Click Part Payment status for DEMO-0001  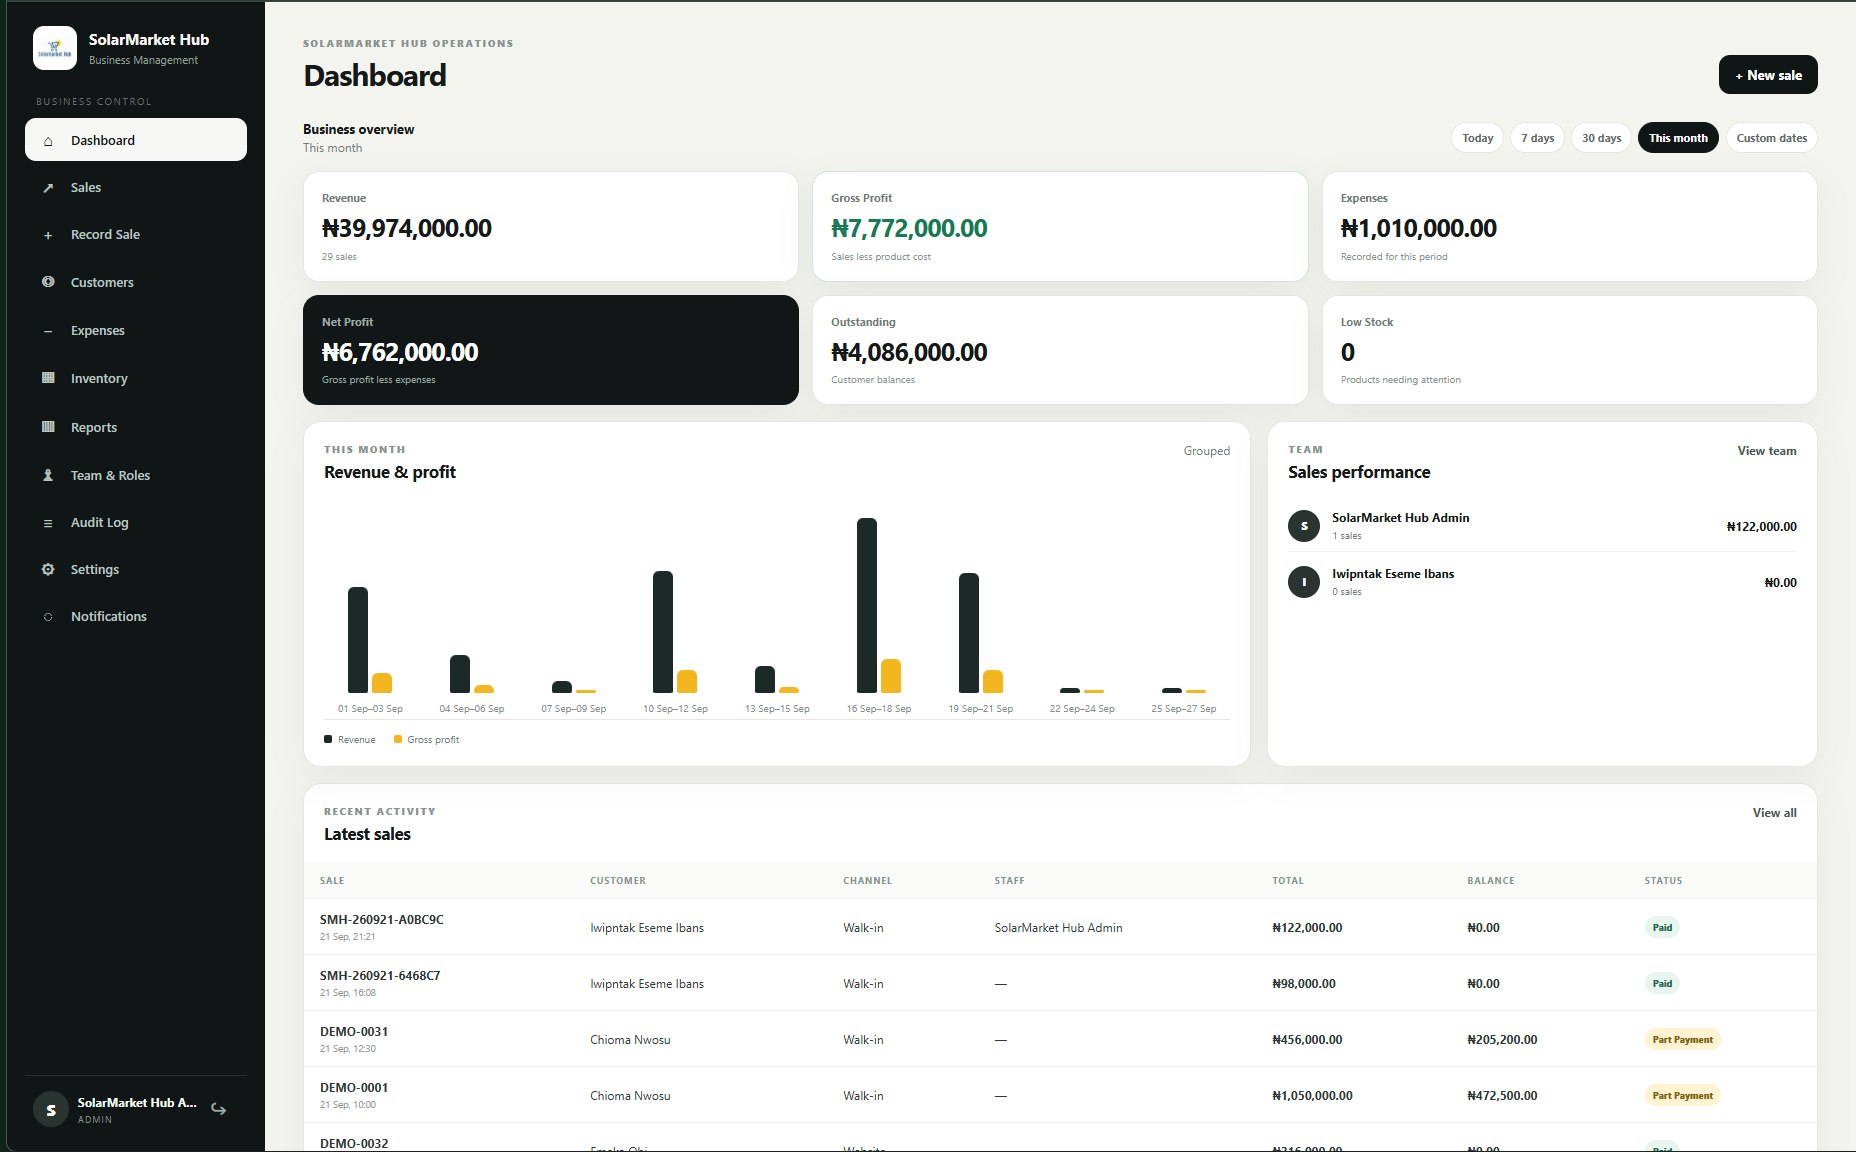[x=1682, y=1096]
